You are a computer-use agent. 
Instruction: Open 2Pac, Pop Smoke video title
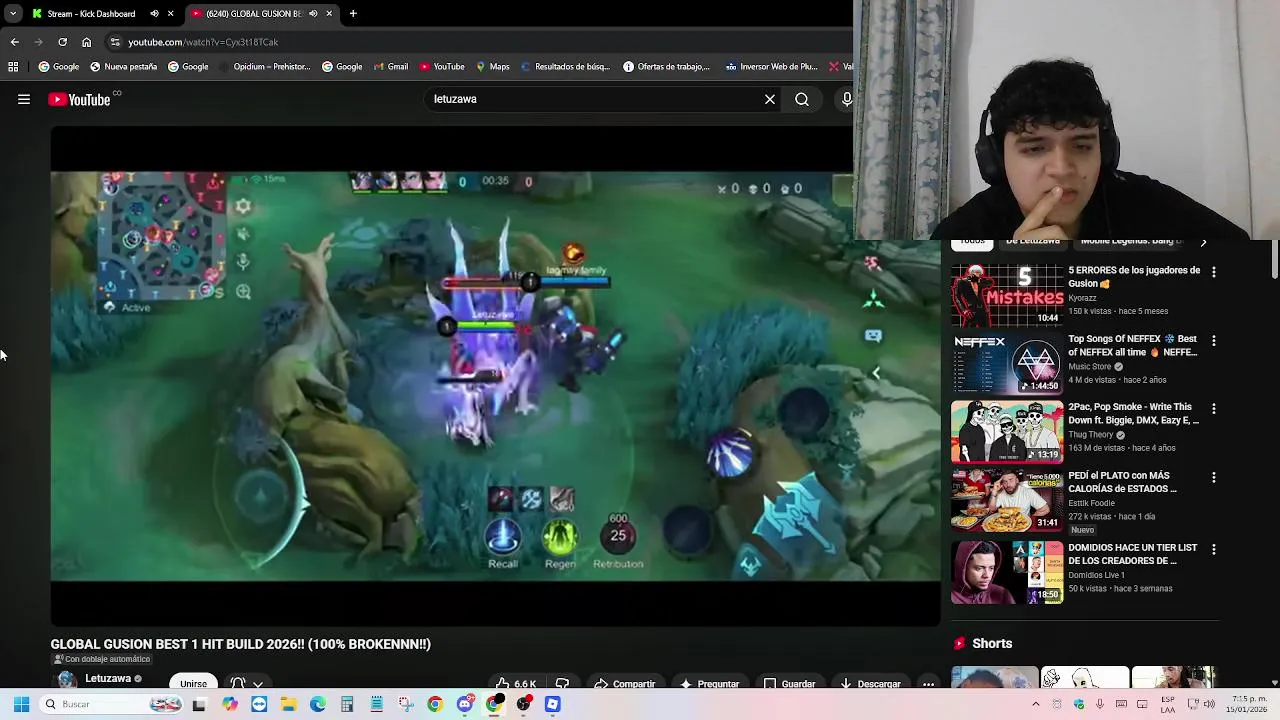pos(1133,414)
